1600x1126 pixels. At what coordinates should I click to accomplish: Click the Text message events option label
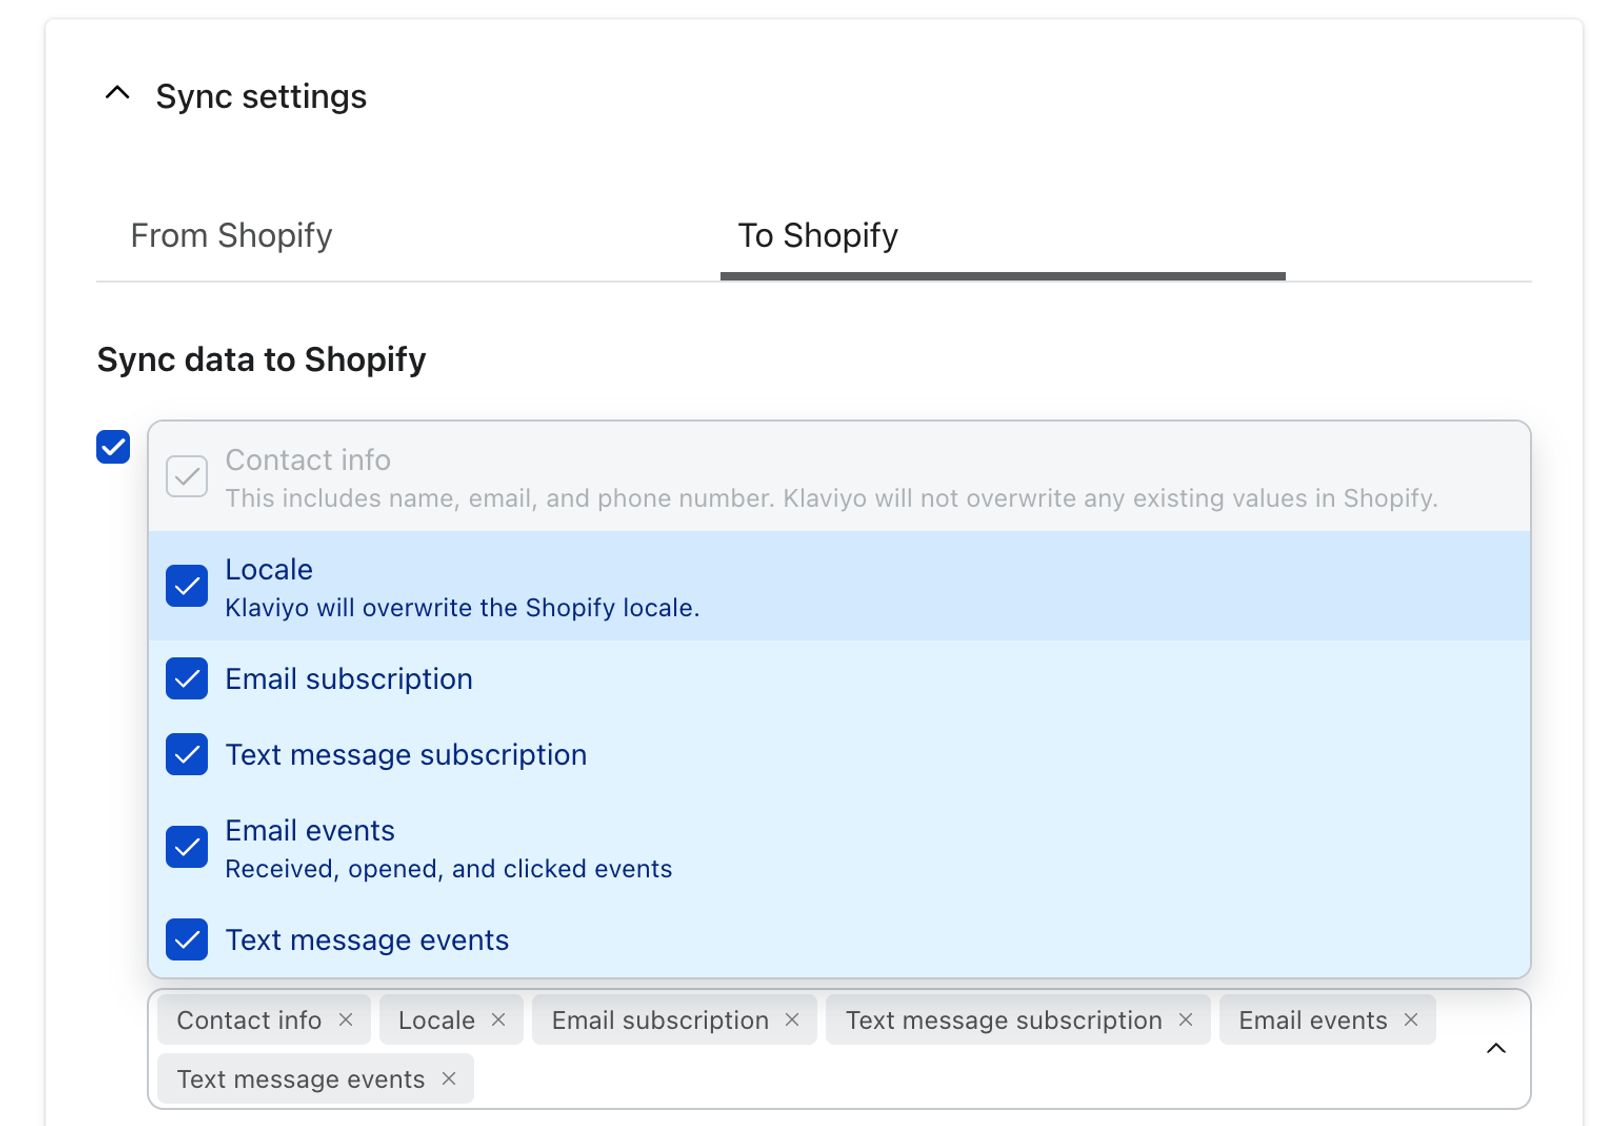(366, 940)
